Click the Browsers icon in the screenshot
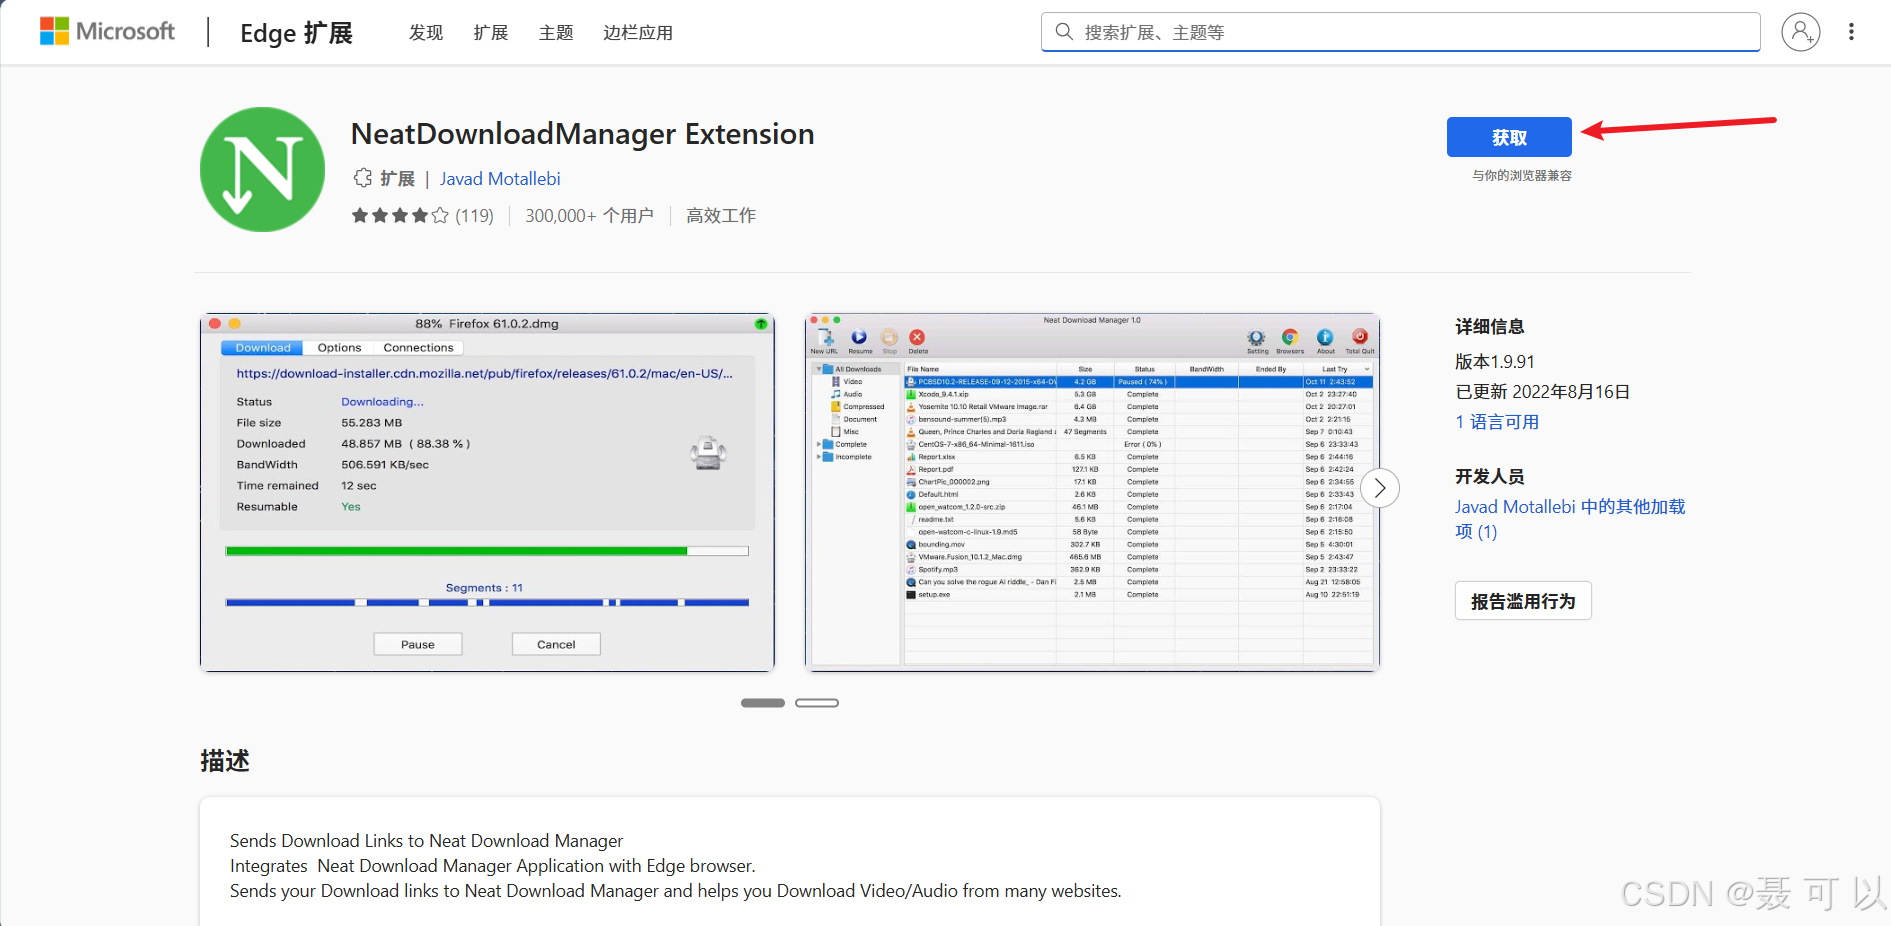This screenshot has width=1891, height=926. point(1290,341)
